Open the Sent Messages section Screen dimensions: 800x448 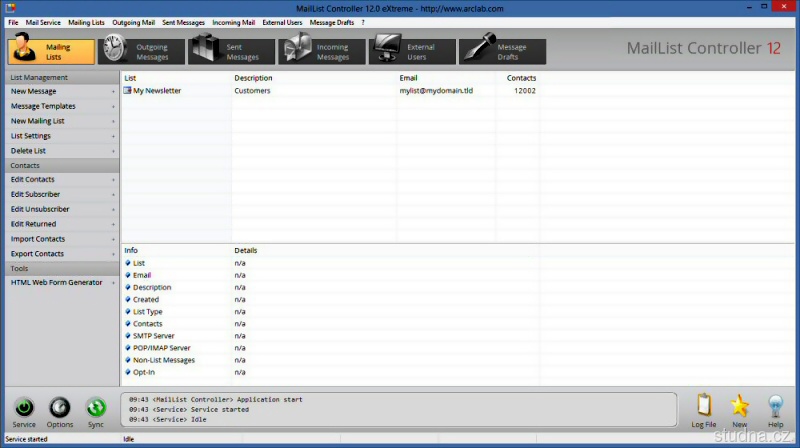pyautogui.click(x=232, y=52)
